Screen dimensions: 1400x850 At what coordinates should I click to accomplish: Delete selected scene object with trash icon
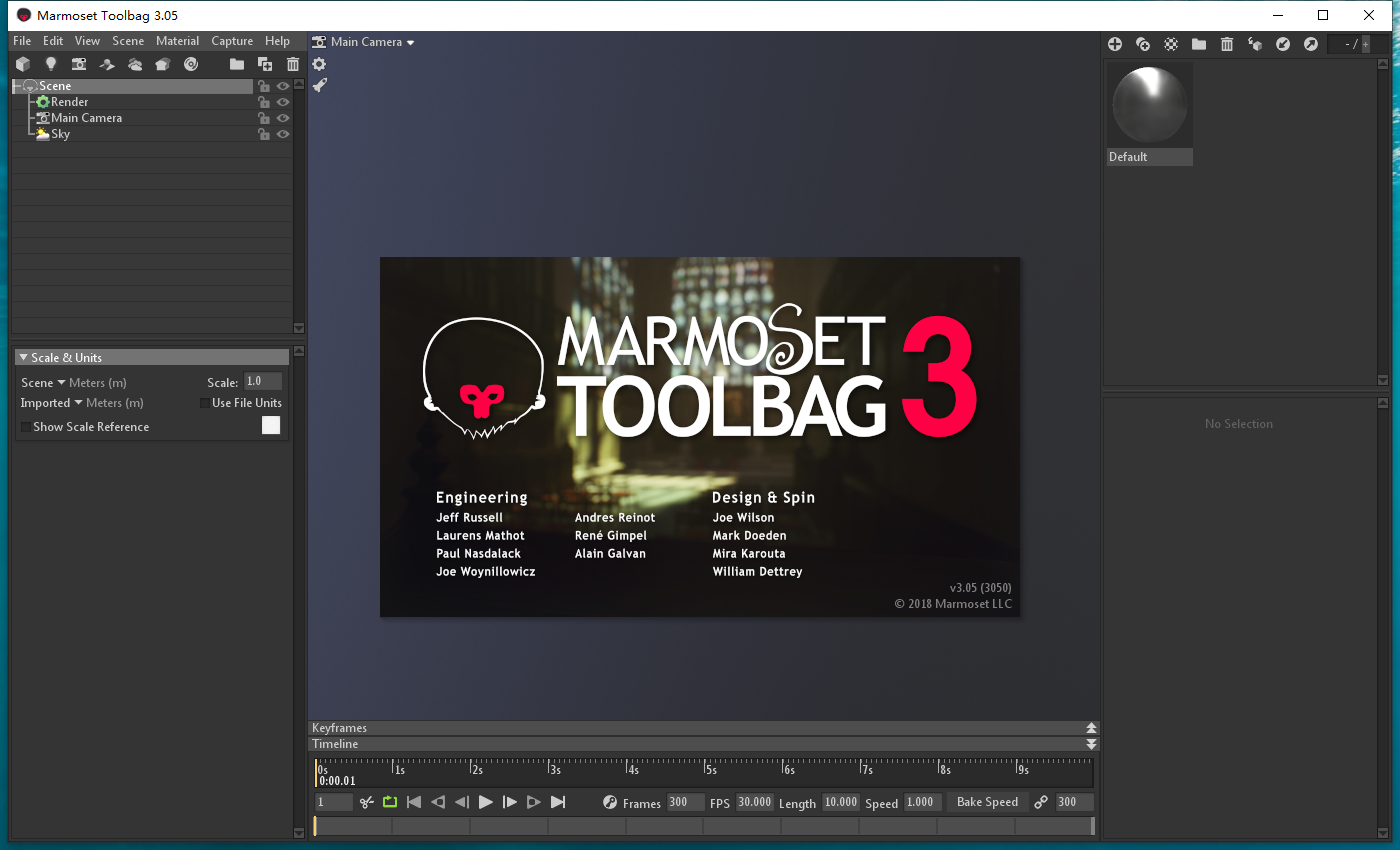293,64
